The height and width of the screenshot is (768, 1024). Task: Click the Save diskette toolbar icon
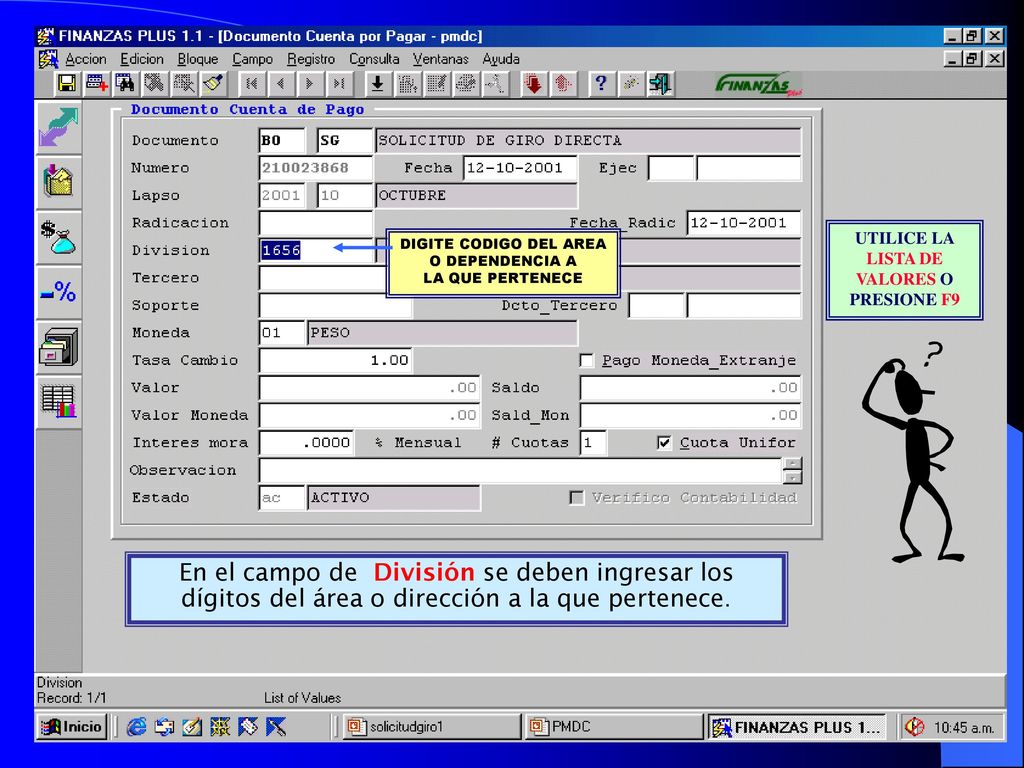pyautogui.click(x=67, y=84)
